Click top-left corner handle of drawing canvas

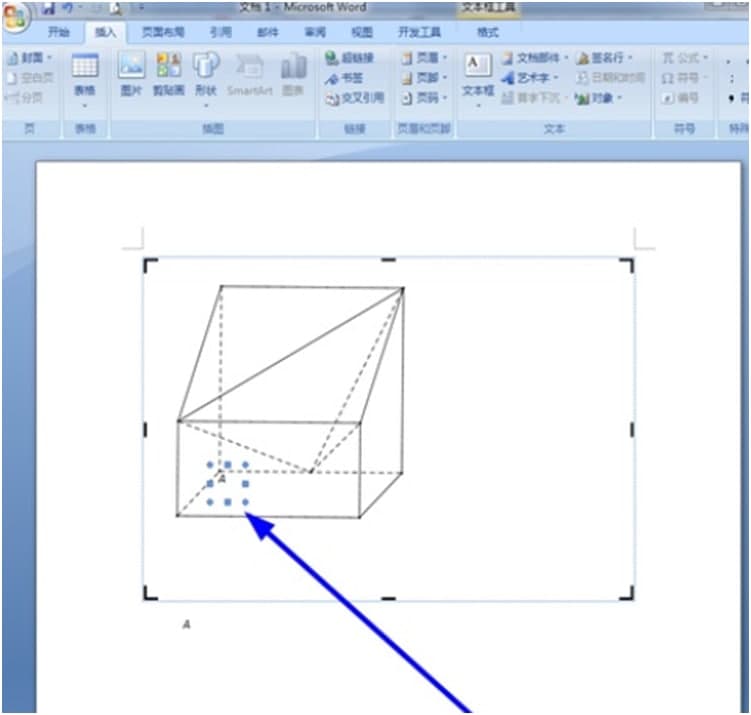[x=150, y=265]
